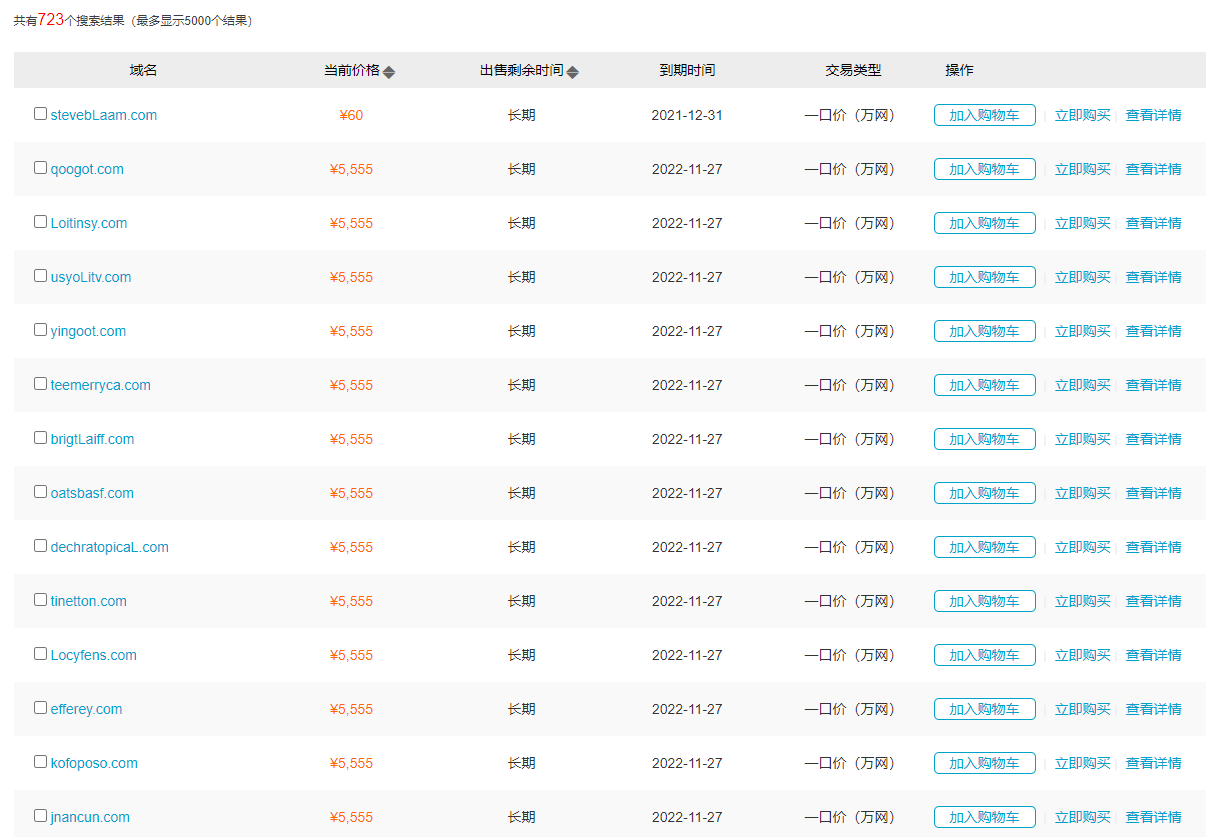Open the brigtLaiff.com domain link
Screen dimensions: 1206x837
pyautogui.click(x=92, y=439)
